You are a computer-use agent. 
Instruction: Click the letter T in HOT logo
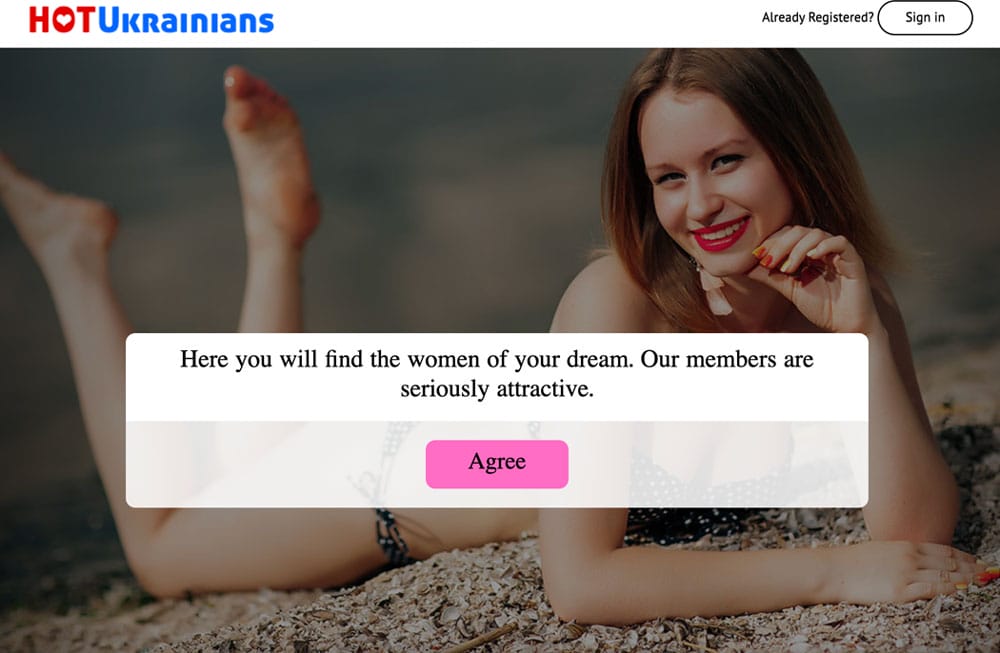coord(86,20)
